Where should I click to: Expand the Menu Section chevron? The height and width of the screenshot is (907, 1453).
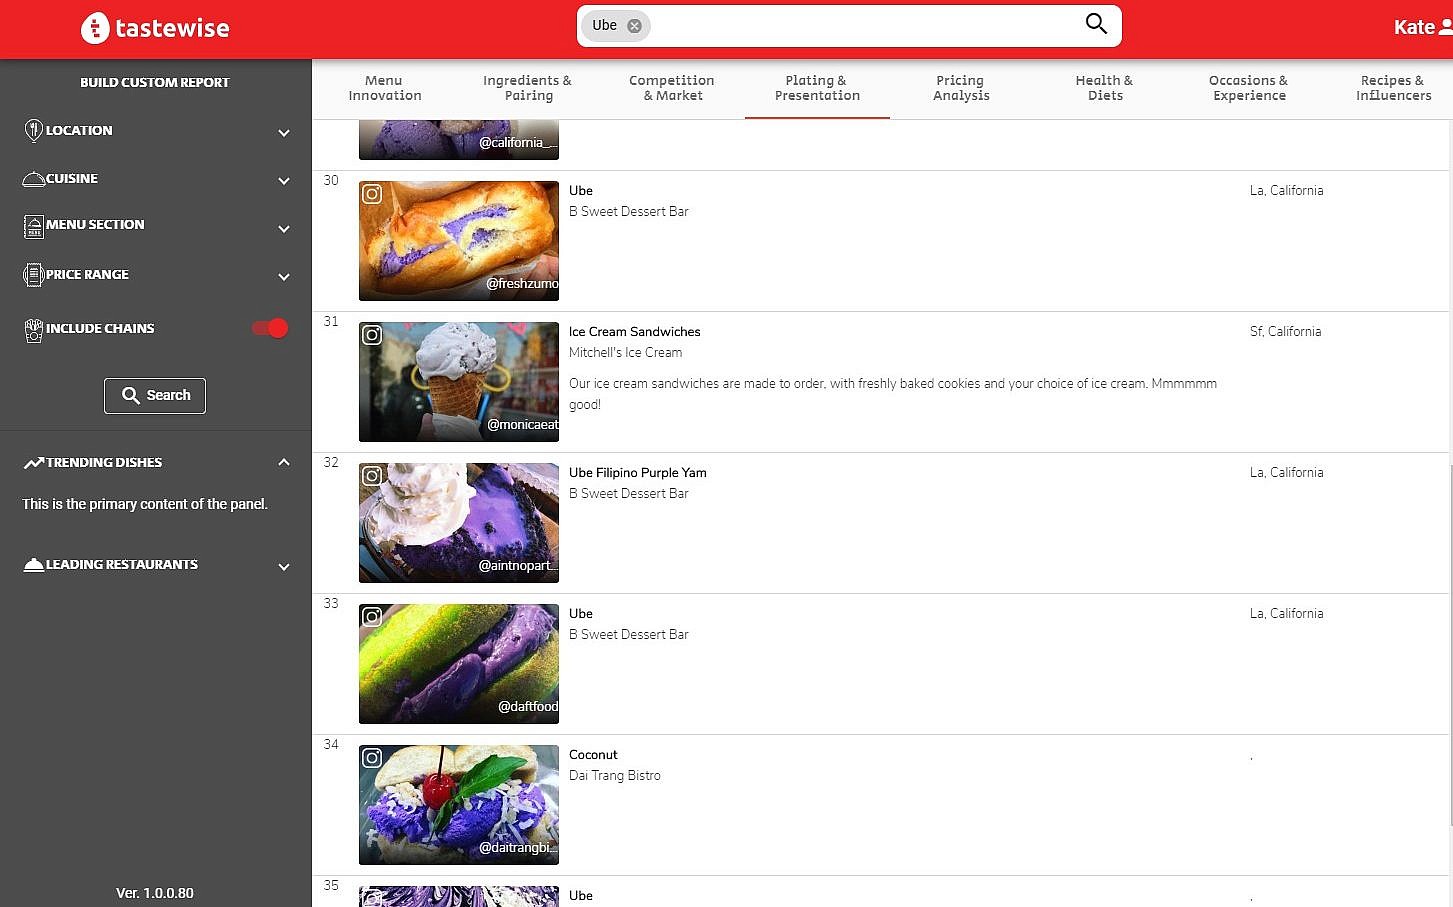click(284, 228)
